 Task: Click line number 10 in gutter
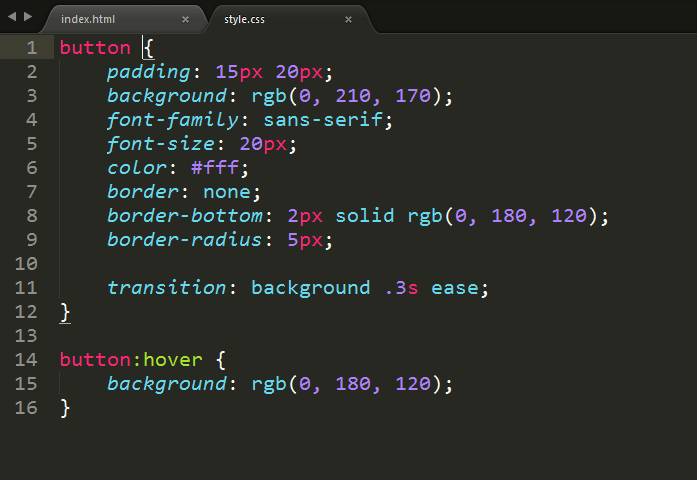(x=26, y=264)
